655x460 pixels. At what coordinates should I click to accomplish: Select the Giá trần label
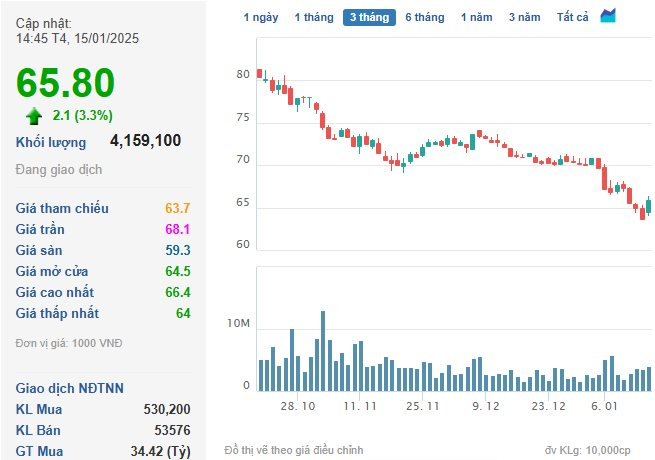pyautogui.click(x=40, y=229)
